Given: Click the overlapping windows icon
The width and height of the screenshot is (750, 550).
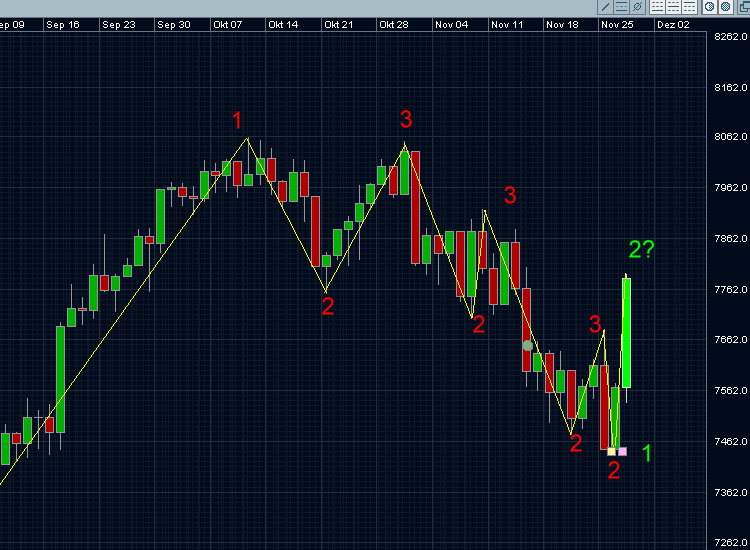Looking at the screenshot, I should [744, 7].
